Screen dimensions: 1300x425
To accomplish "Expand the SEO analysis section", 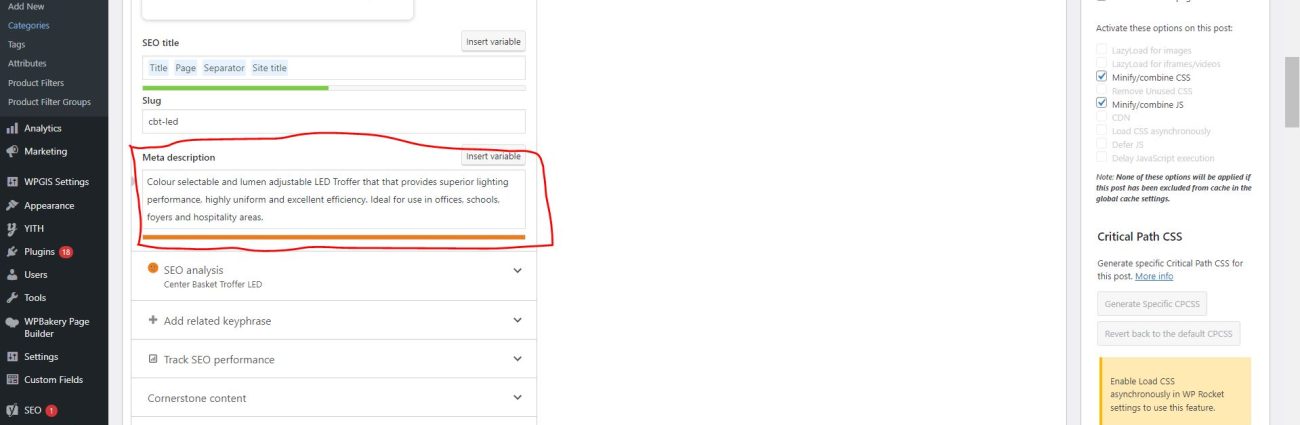I will pyautogui.click(x=517, y=270).
